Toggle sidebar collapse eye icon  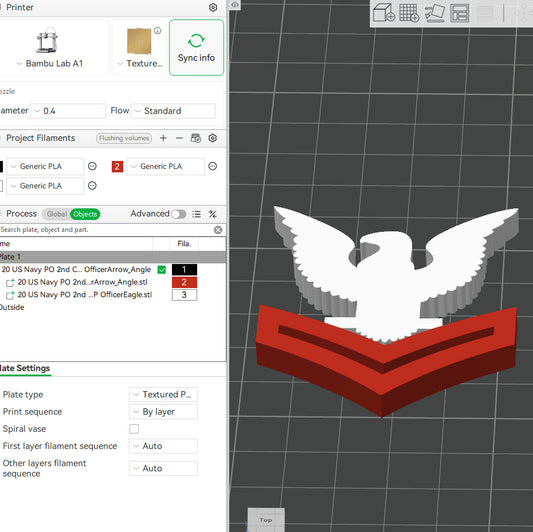[235, 5]
